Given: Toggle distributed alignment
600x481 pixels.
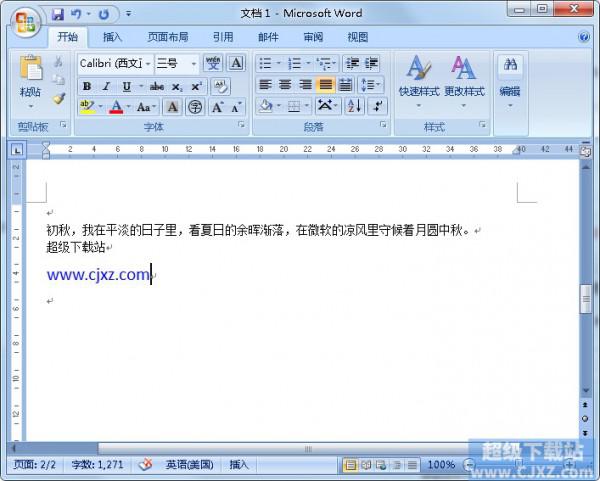Looking at the screenshot, I should click(x=345, y=85).
